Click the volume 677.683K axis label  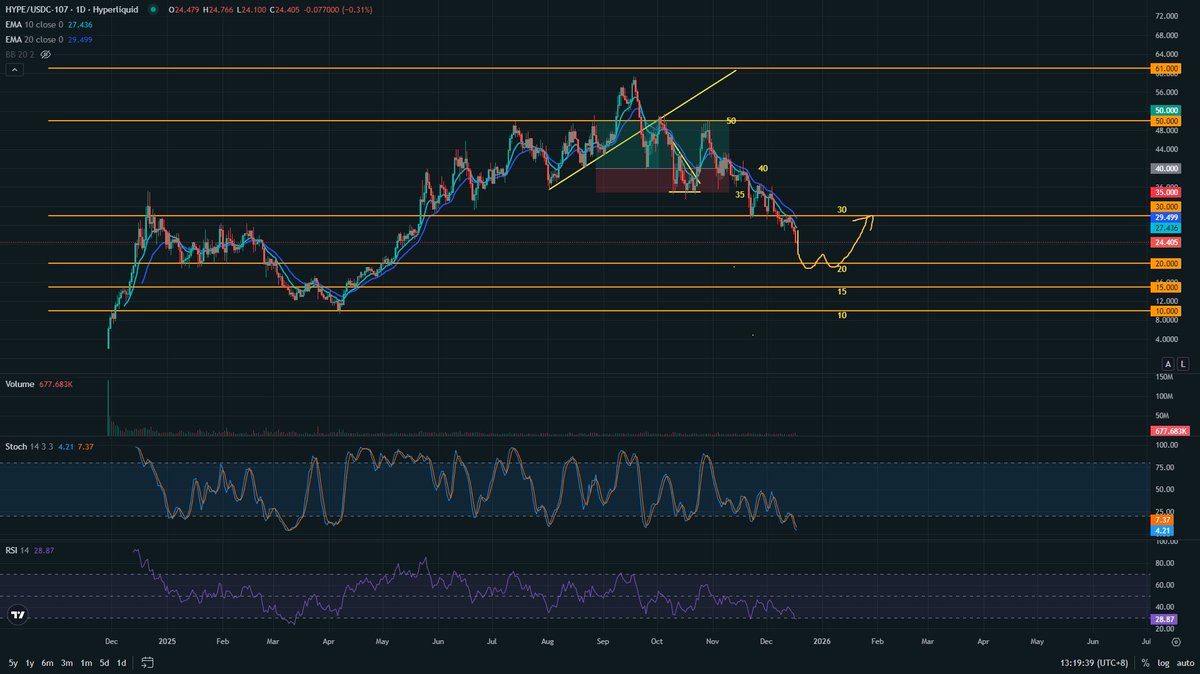1169,431
